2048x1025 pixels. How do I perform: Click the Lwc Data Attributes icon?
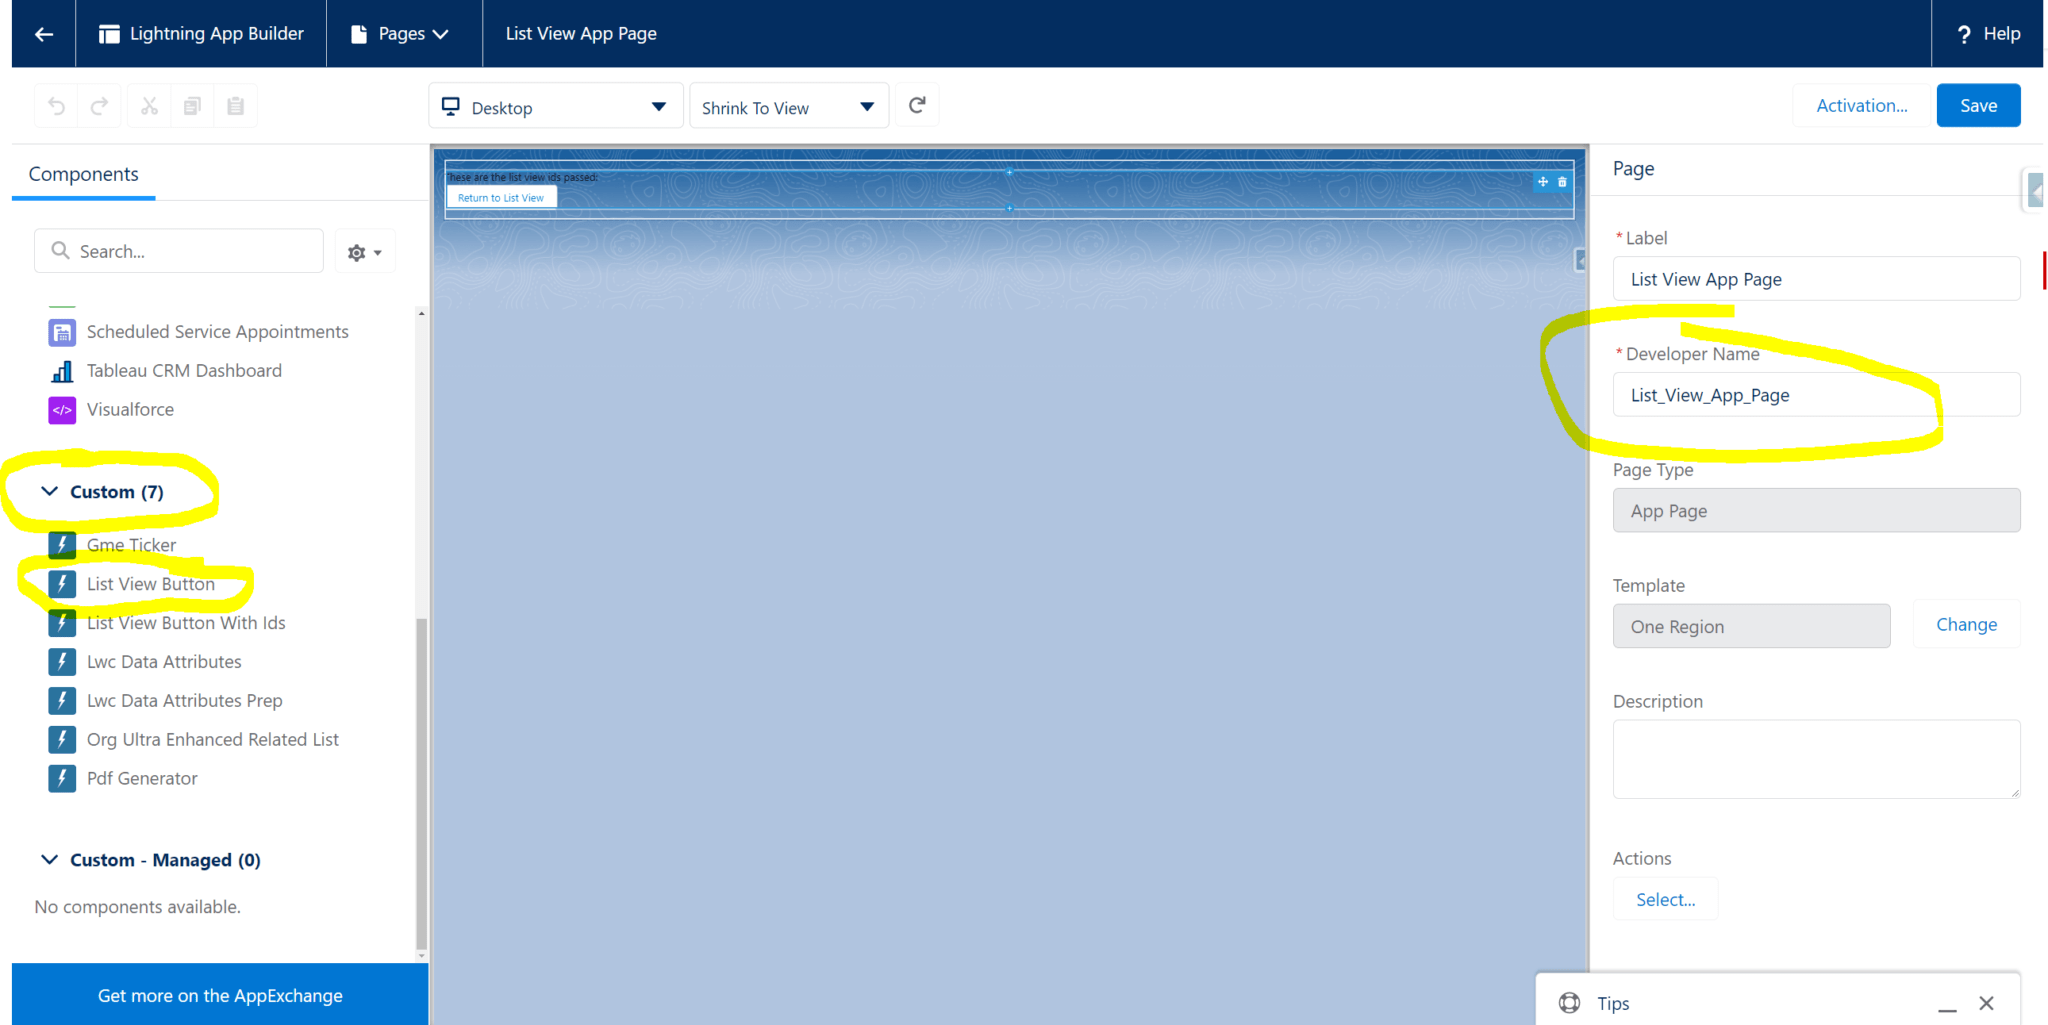[62, 662]
